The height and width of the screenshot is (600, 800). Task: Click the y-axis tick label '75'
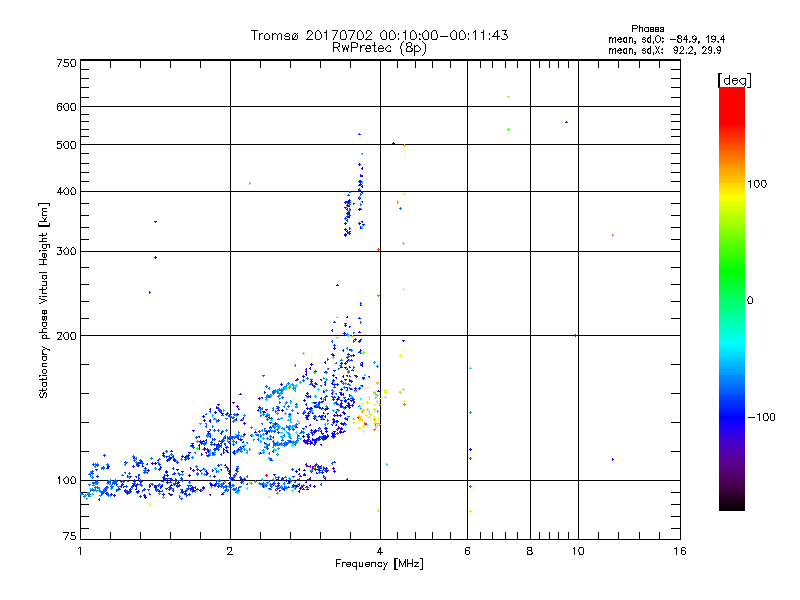coord(70,536)
